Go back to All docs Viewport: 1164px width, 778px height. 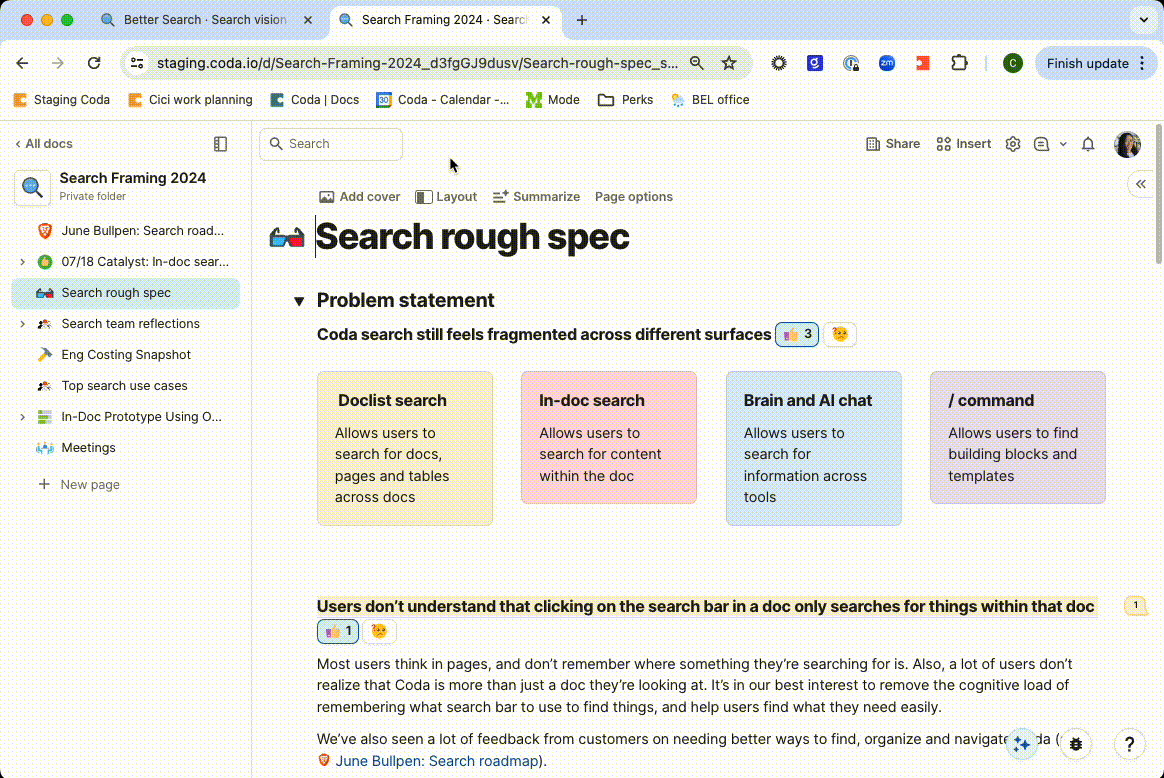(x=44, y=144)
